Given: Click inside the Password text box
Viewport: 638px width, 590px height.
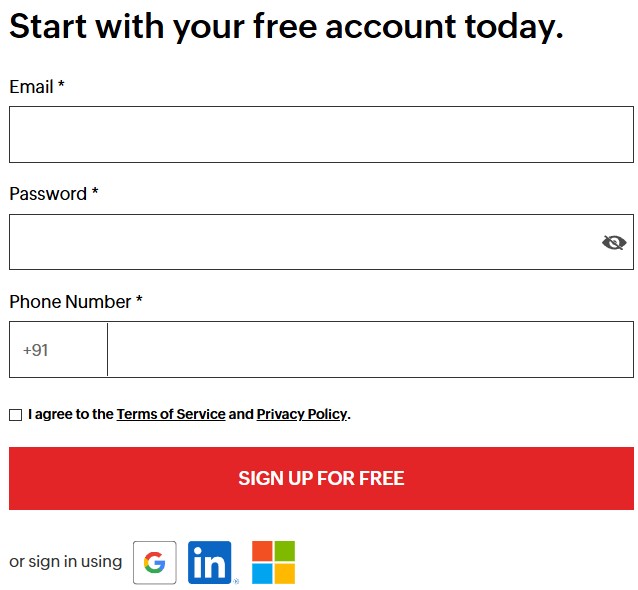Looking at the screenshot, I should [x=300, y=242].
